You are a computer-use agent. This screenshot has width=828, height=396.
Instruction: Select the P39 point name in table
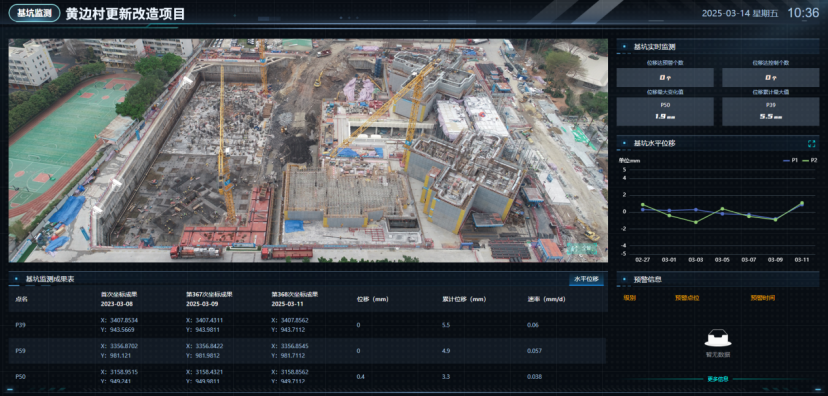21,325
